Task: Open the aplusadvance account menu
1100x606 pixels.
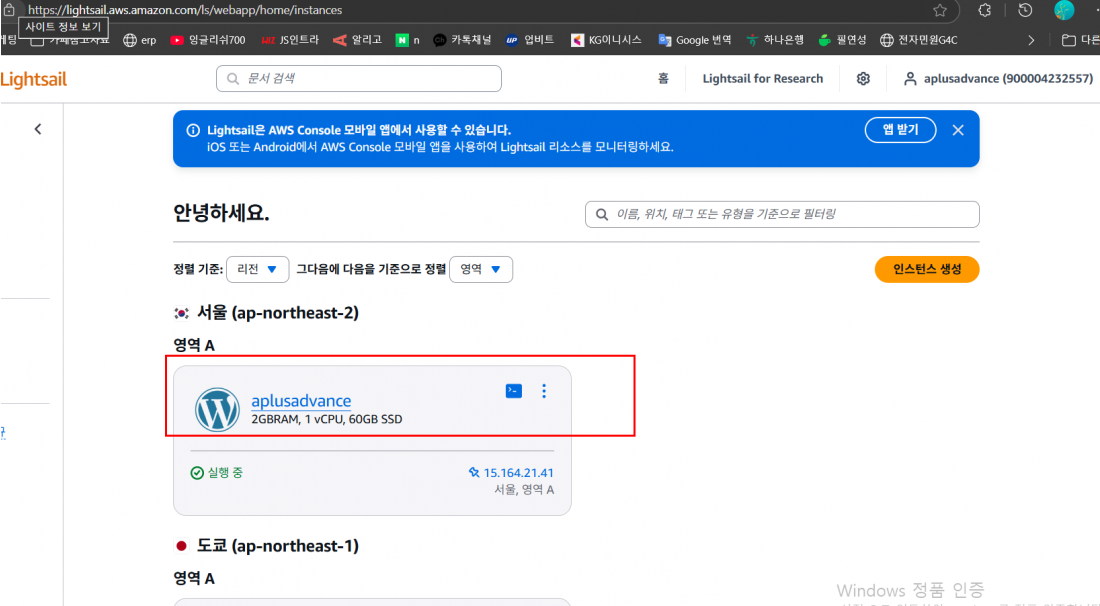Action: (998, 79)
